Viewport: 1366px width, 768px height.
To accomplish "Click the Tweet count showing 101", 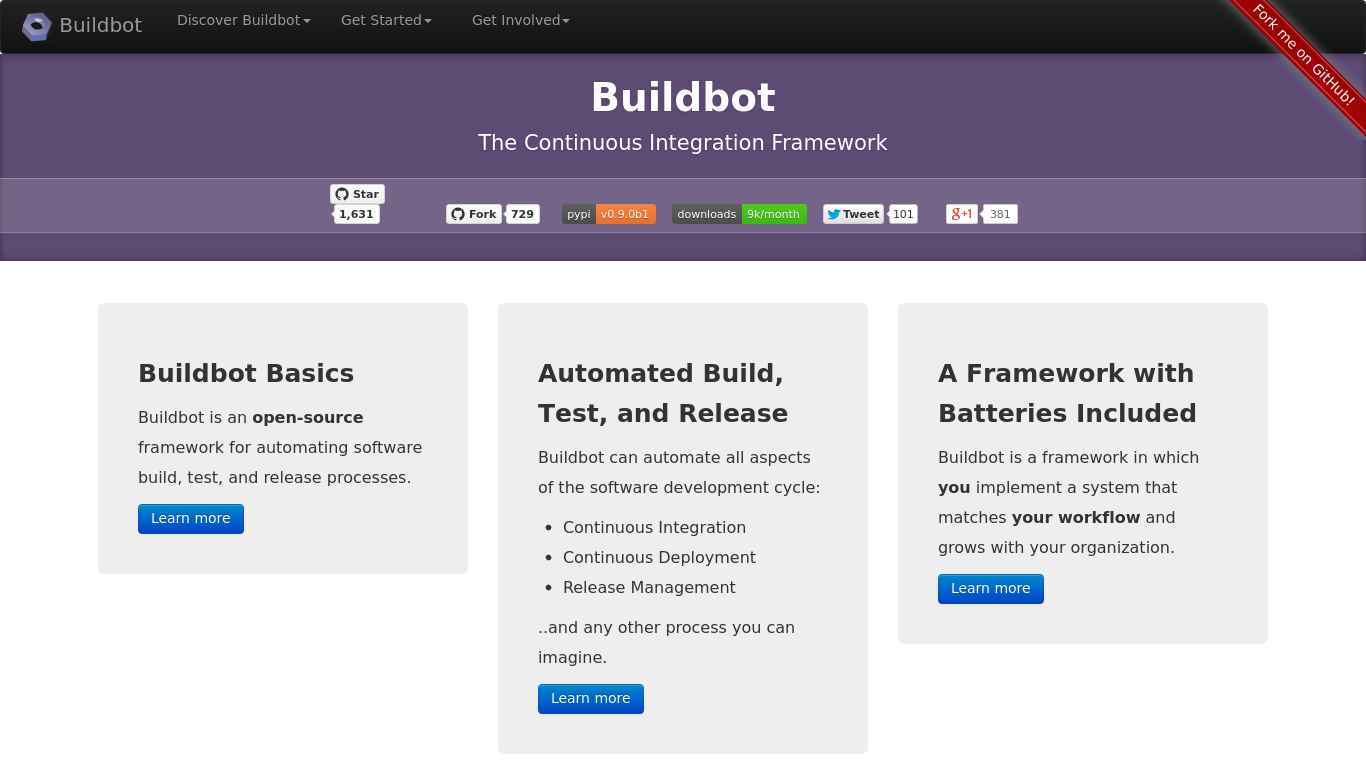I will point(902,213).
